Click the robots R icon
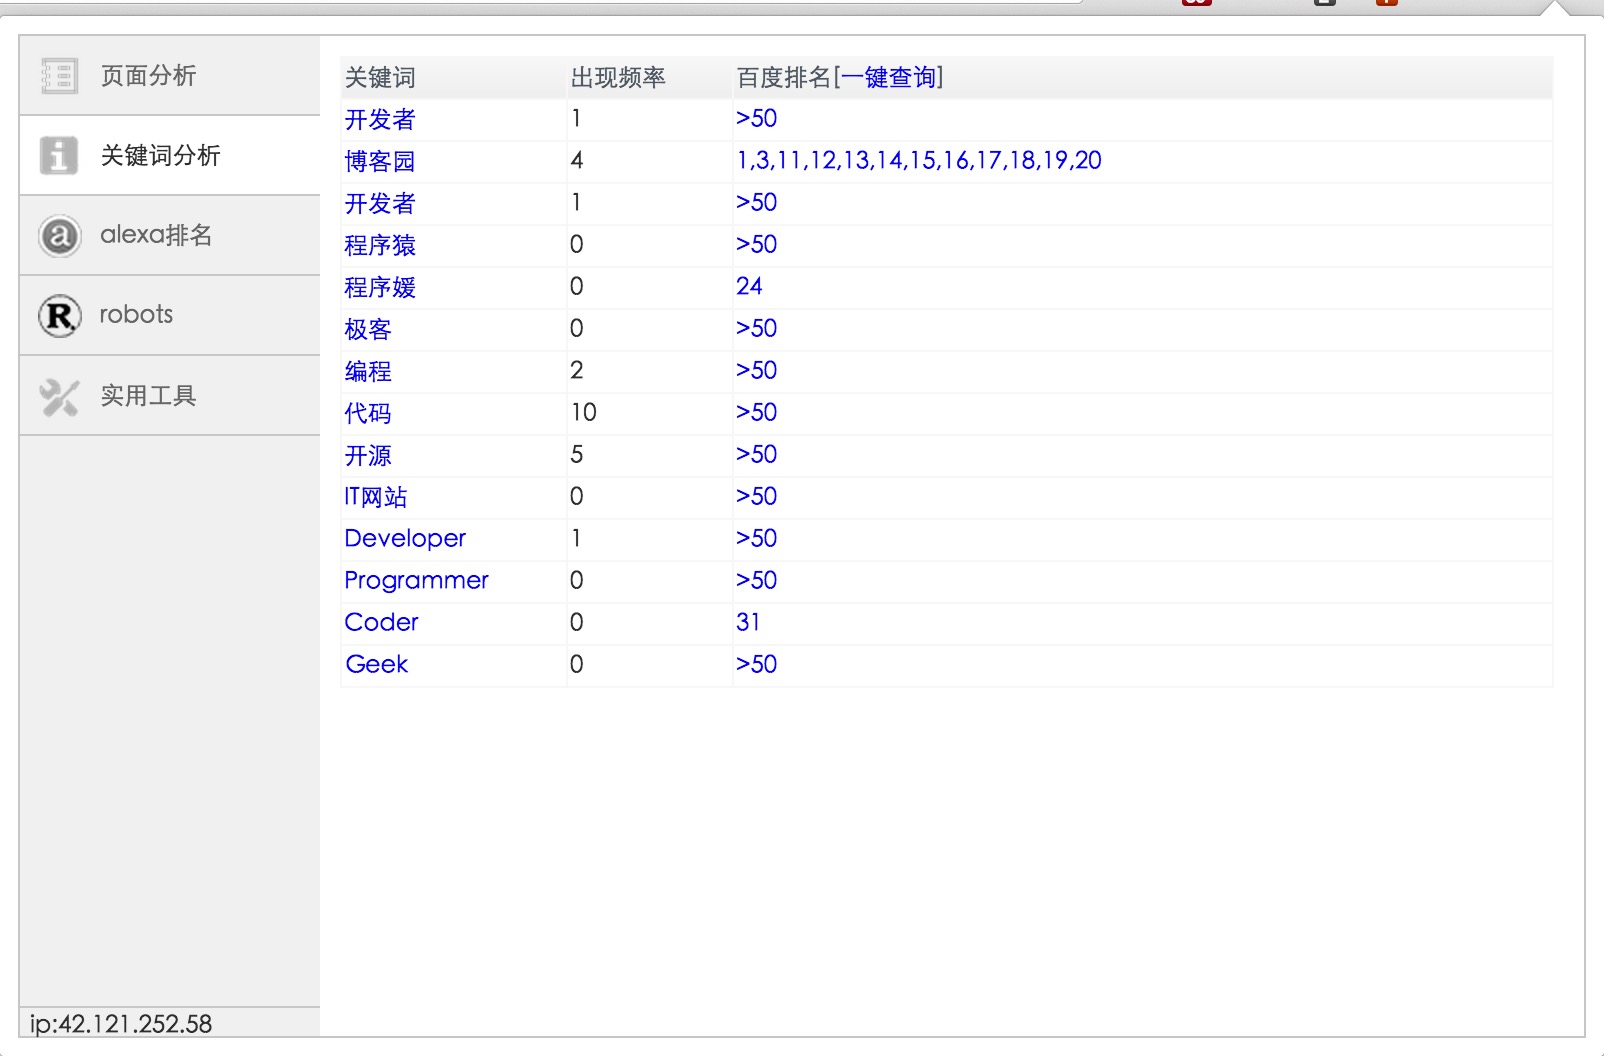Screen dimensions: 1604x1056 pos(60,316)
